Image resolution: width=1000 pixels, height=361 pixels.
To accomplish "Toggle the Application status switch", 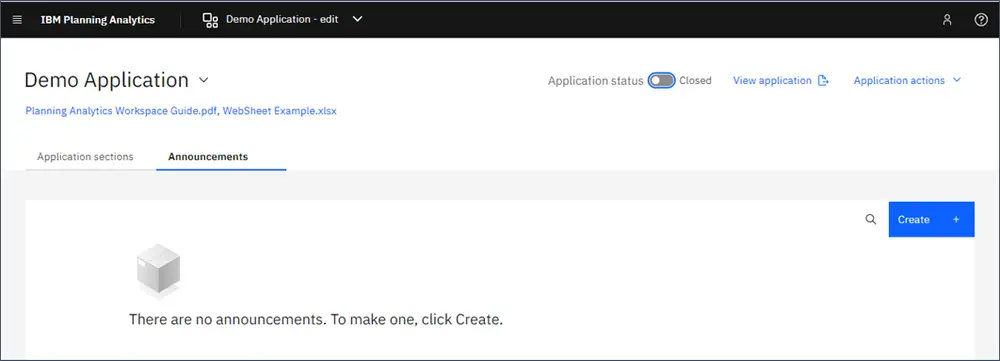I will 661,80.
